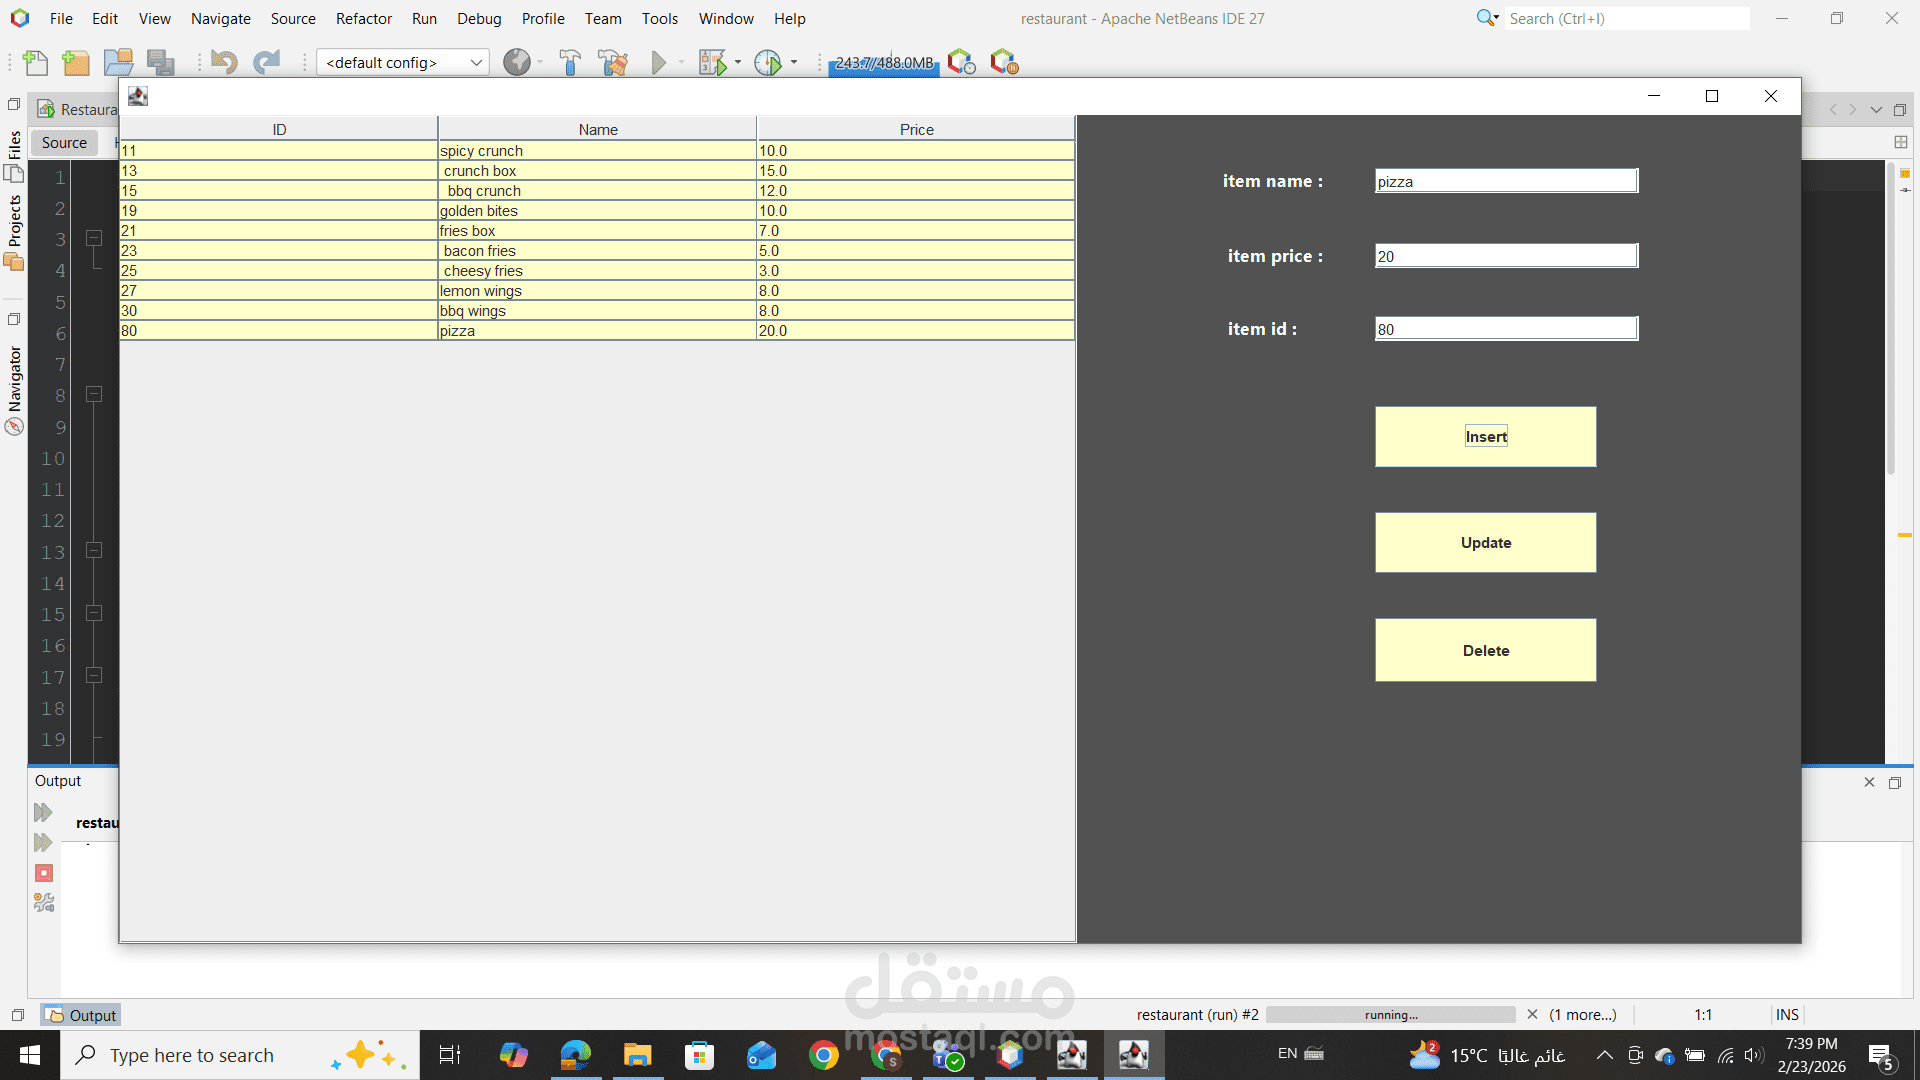Screen dimensions: 1920x1080
Task: Launch Chrome from the taskbar
Action: tap(823, 1055)
